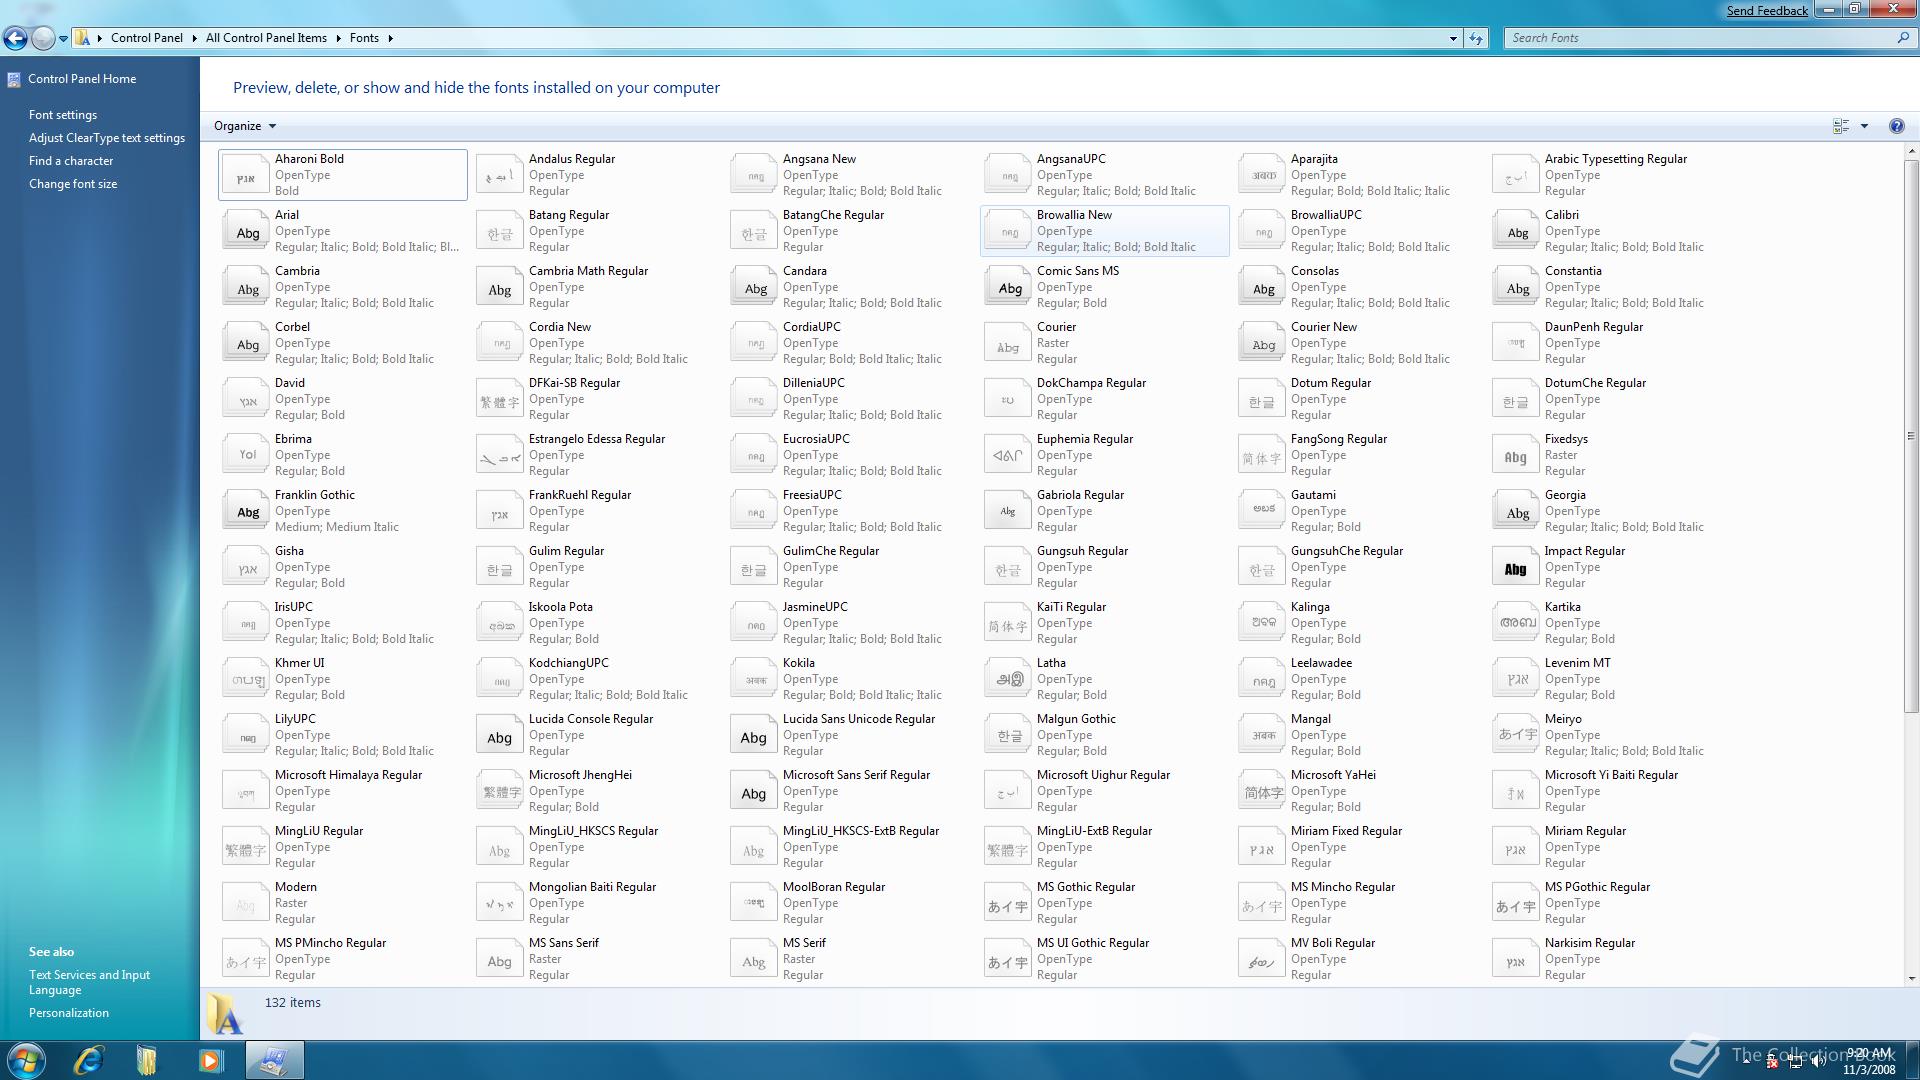
Task: Select the Gabriola Regular font name
Action: click(x=1080, y=495)
